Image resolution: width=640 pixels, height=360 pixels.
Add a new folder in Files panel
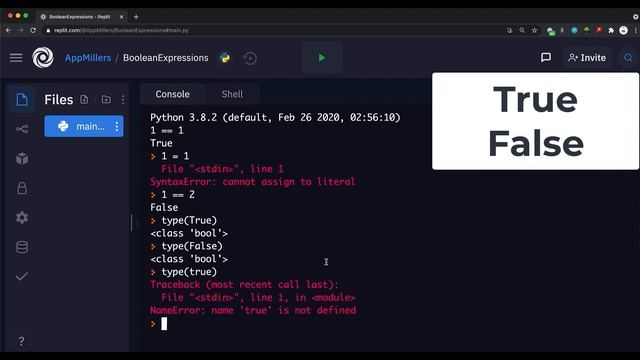(x=106, y=99)
